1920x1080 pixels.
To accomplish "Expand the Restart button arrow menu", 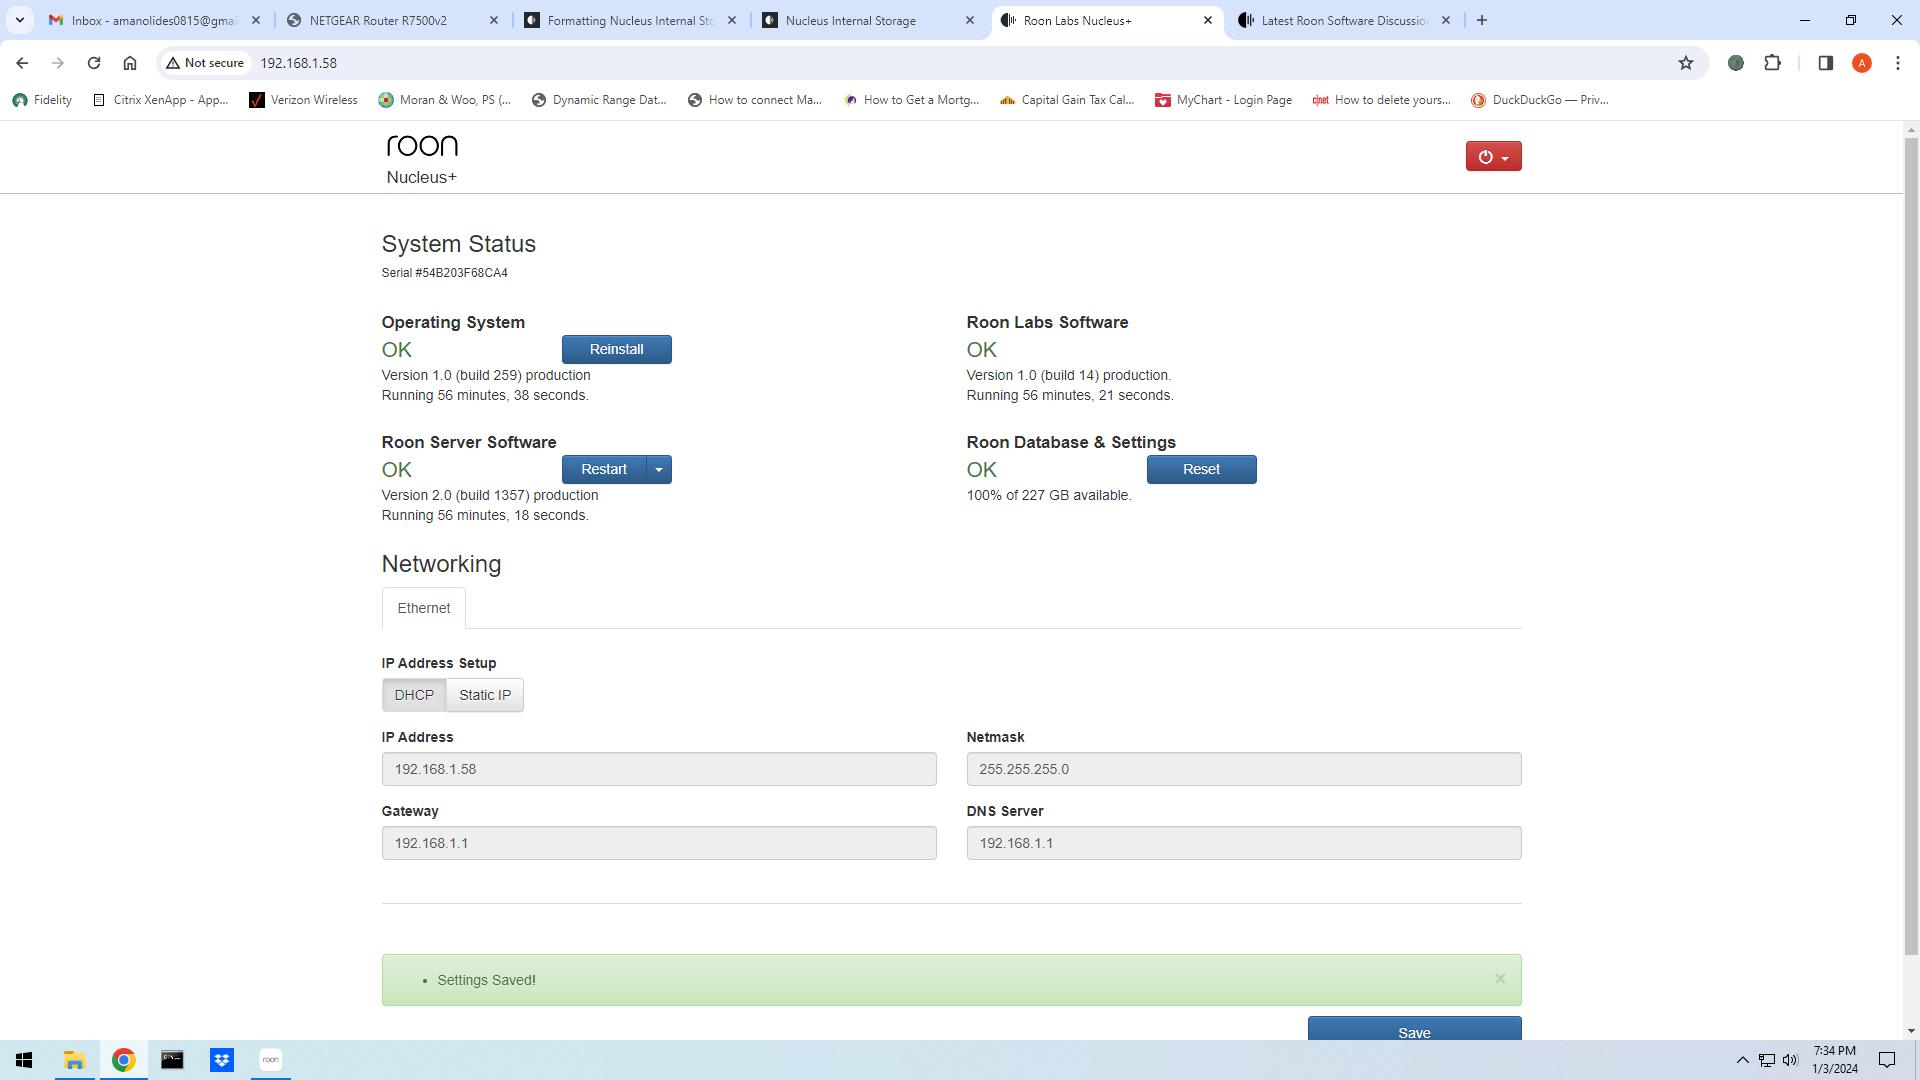I will (659, 470).
